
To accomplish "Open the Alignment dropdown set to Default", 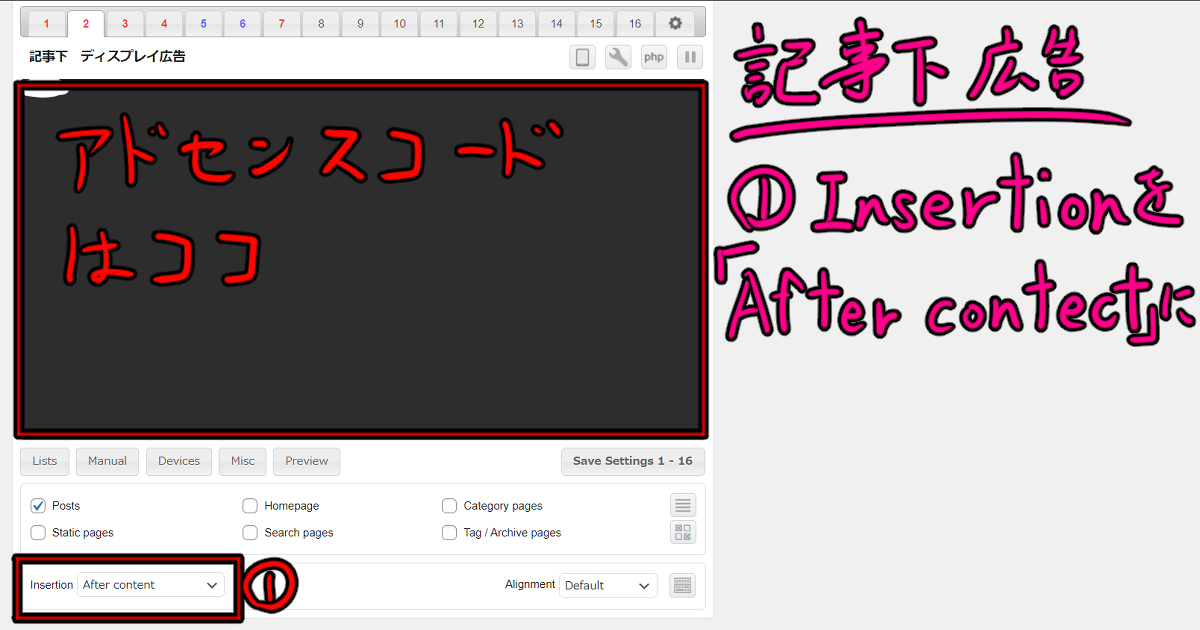I will [x=608, y=584].
